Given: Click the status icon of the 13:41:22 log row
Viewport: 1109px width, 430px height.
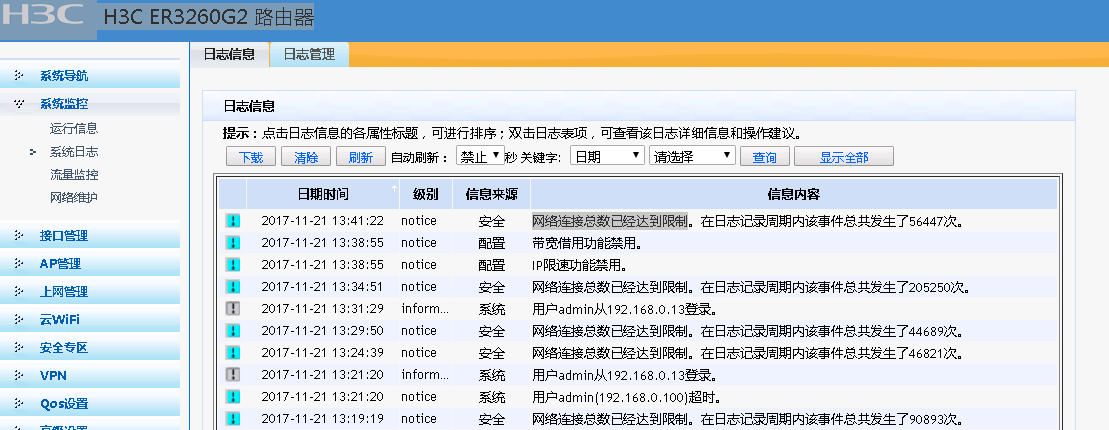Looking at the screenshot, I should click(x=233, y=221).
